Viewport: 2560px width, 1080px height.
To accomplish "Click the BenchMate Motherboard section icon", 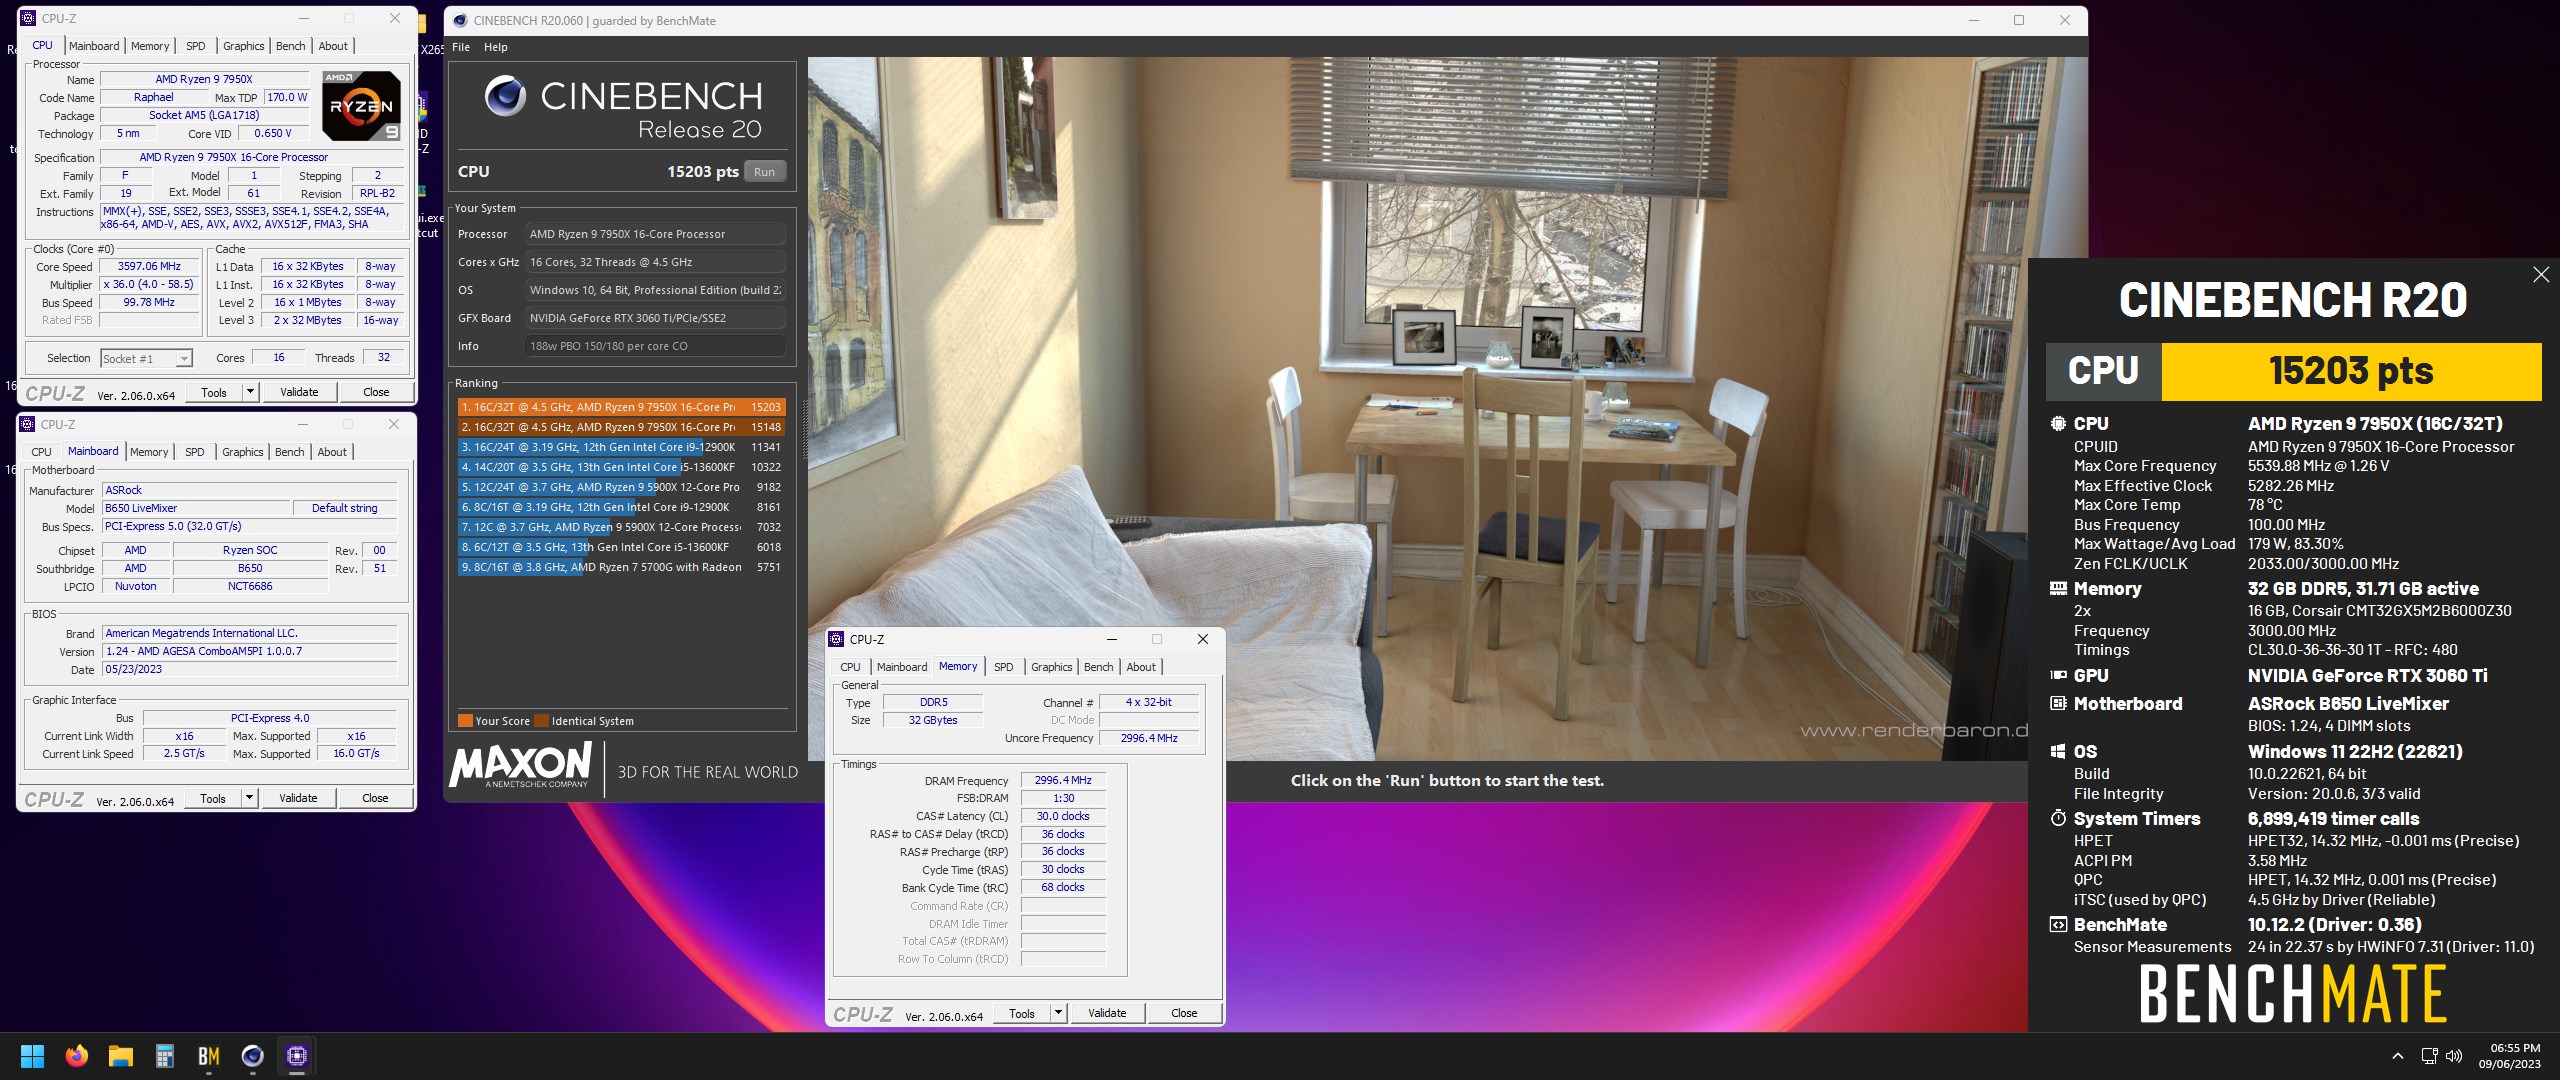I will pyautogui.click(x=2058, y=704).
